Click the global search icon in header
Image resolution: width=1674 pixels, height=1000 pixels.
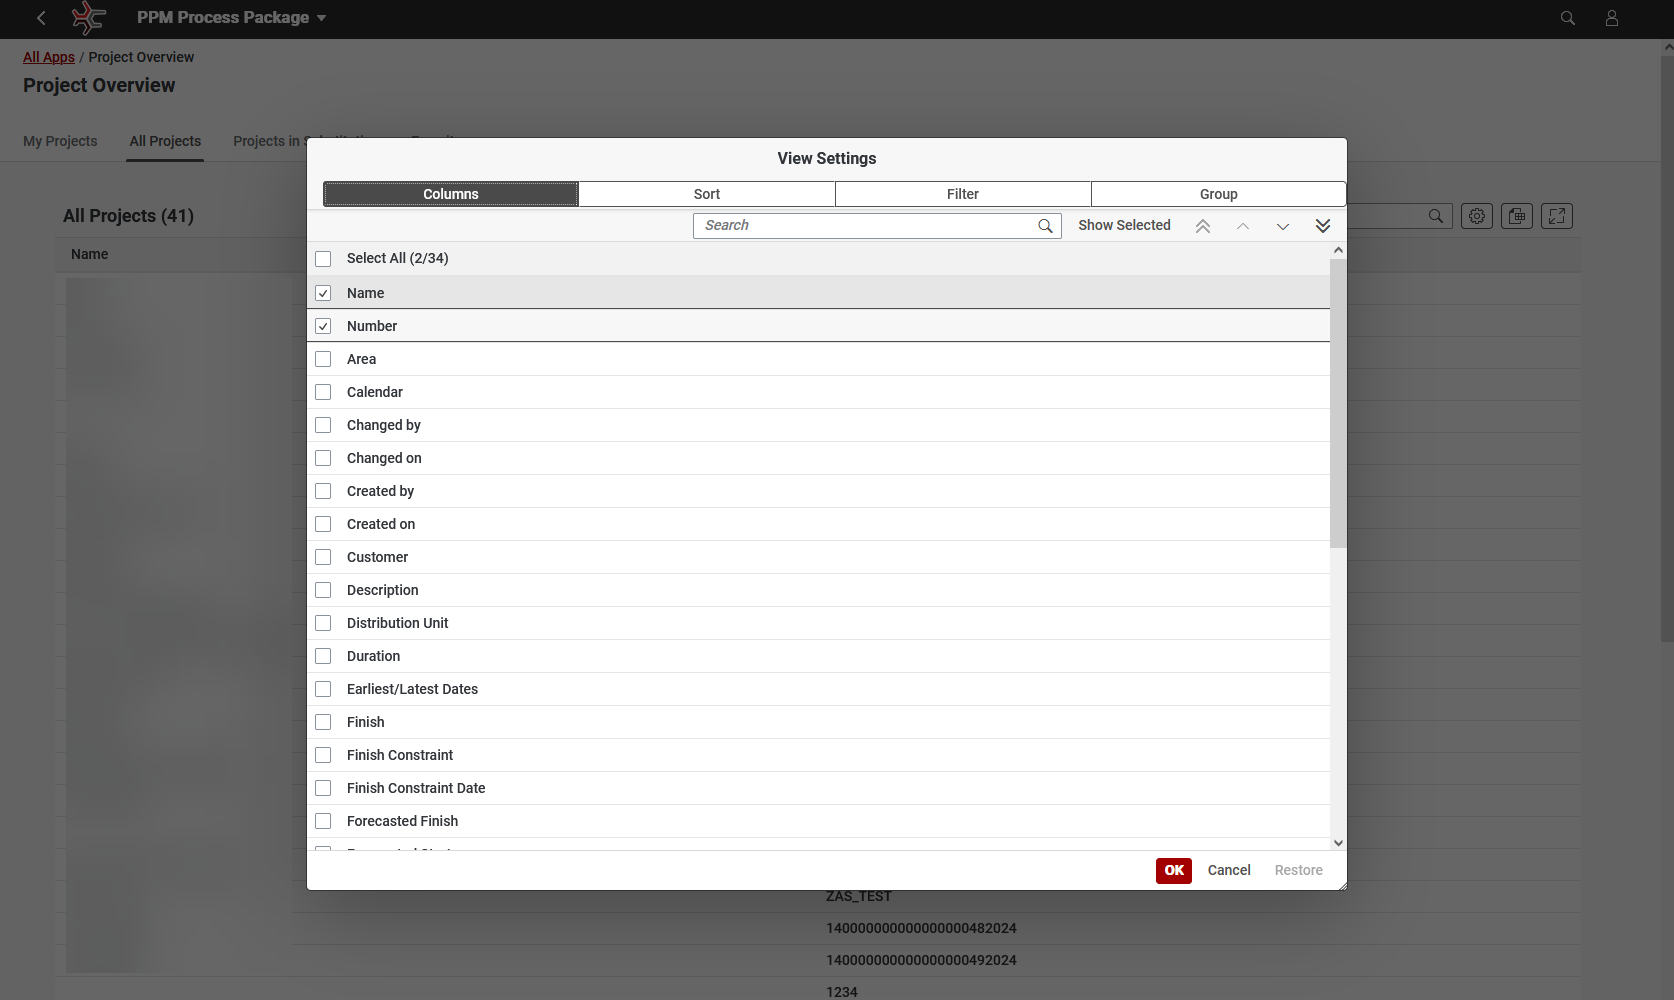1568,18
